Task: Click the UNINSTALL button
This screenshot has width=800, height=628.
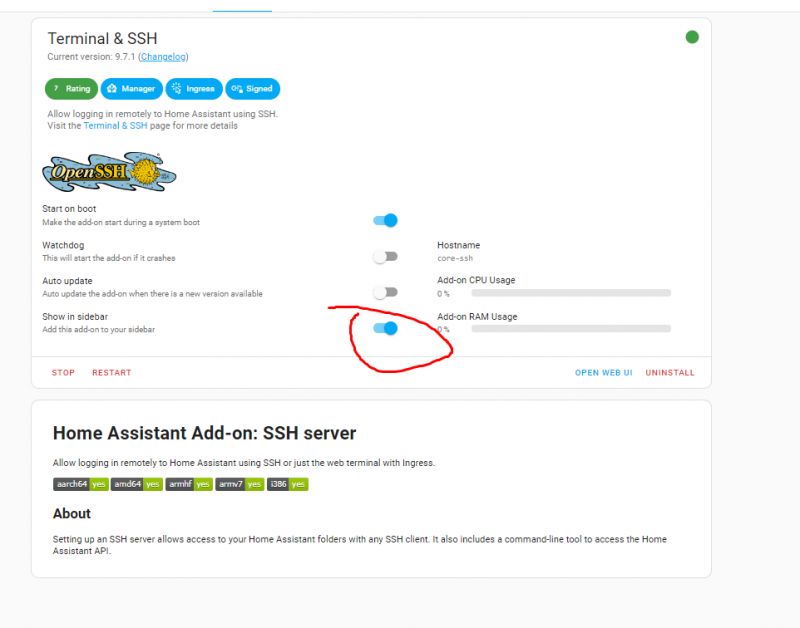Action: point(668,372)
